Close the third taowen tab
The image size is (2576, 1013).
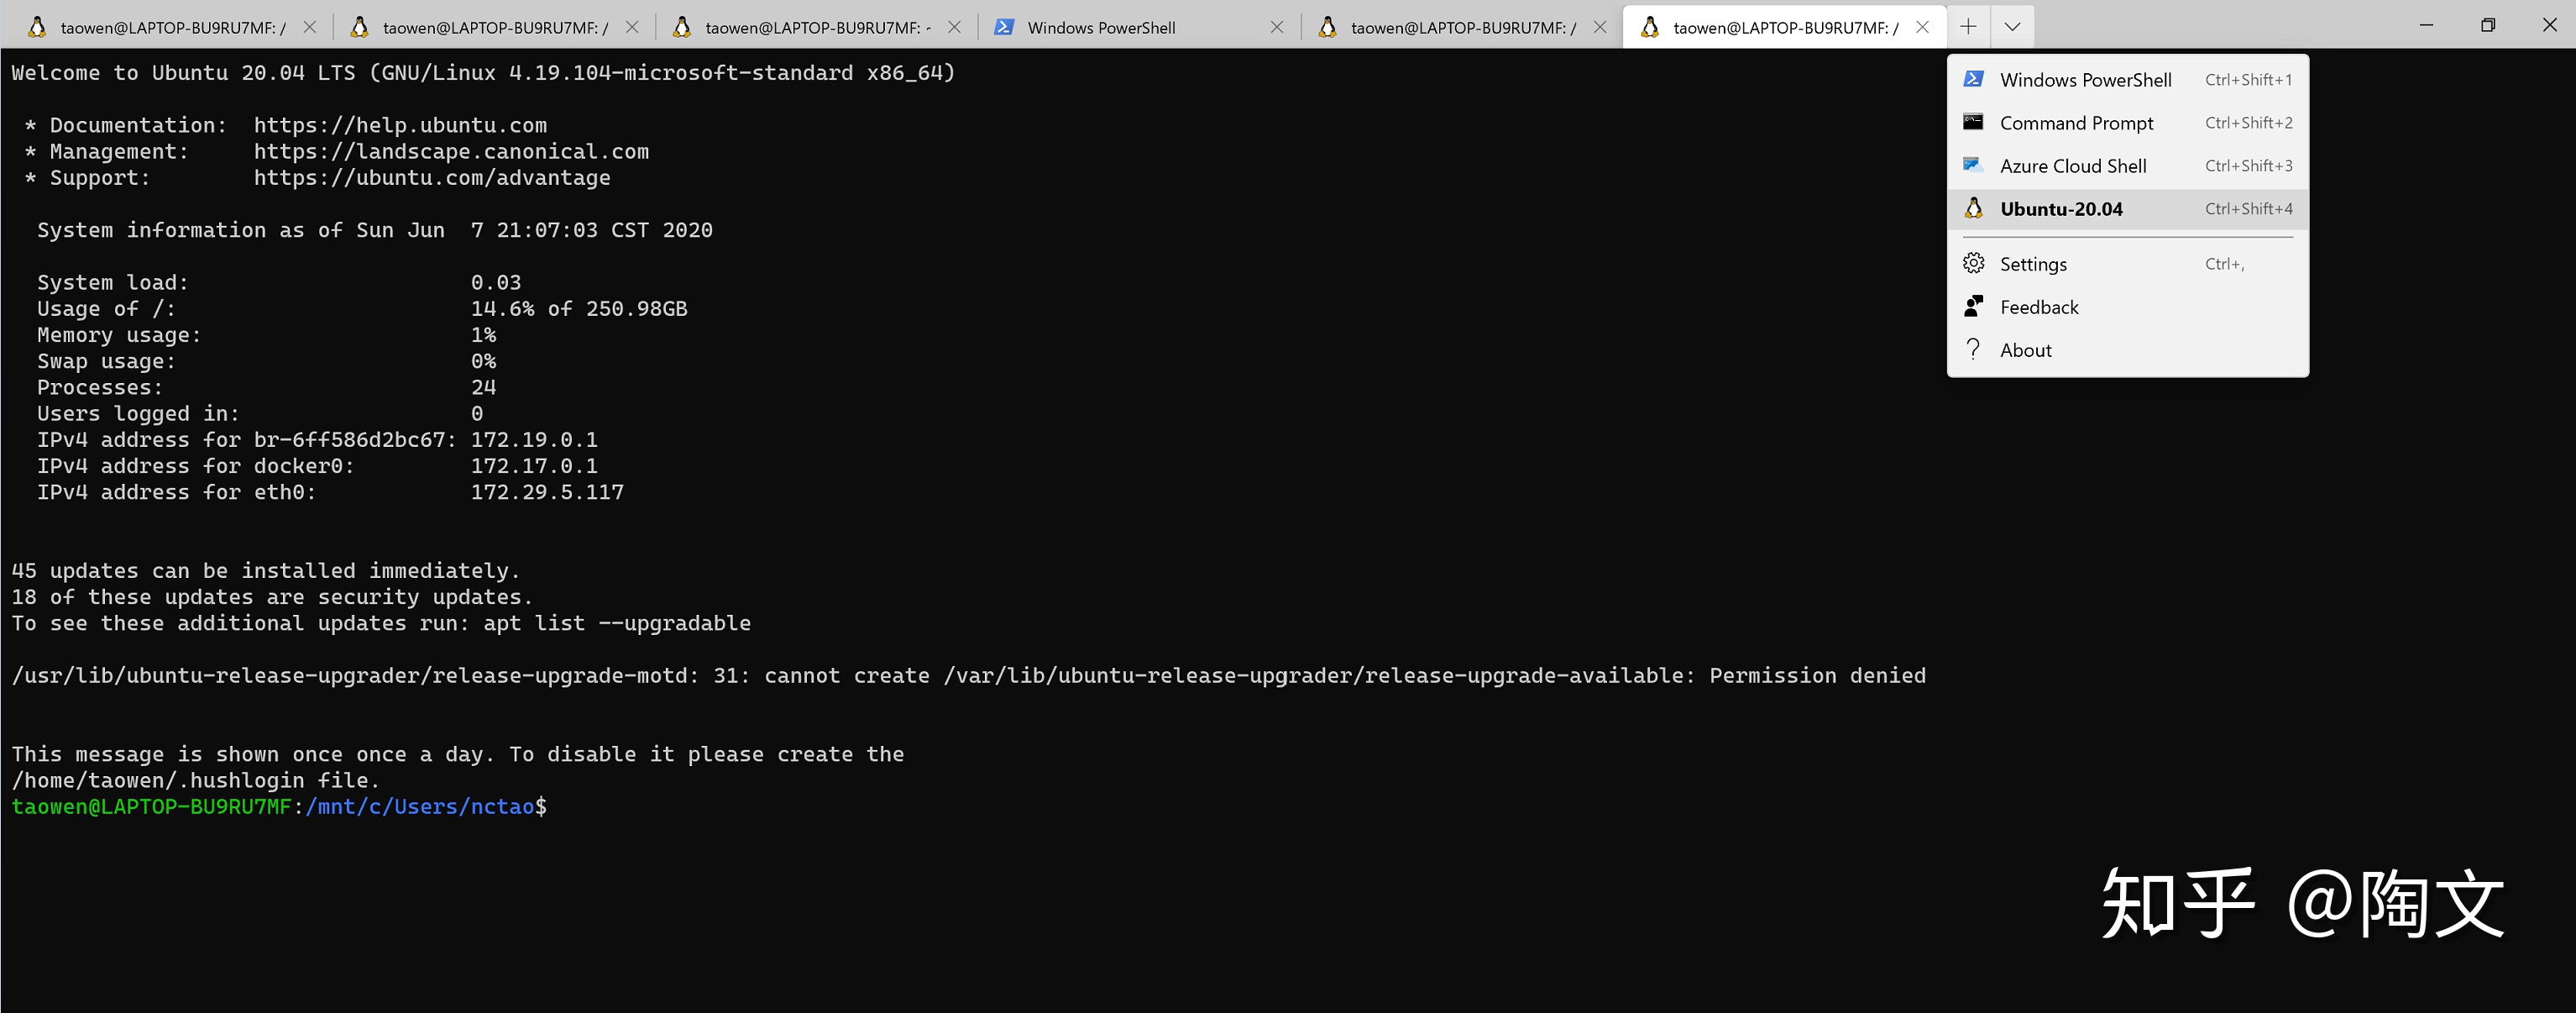point(954,27)
